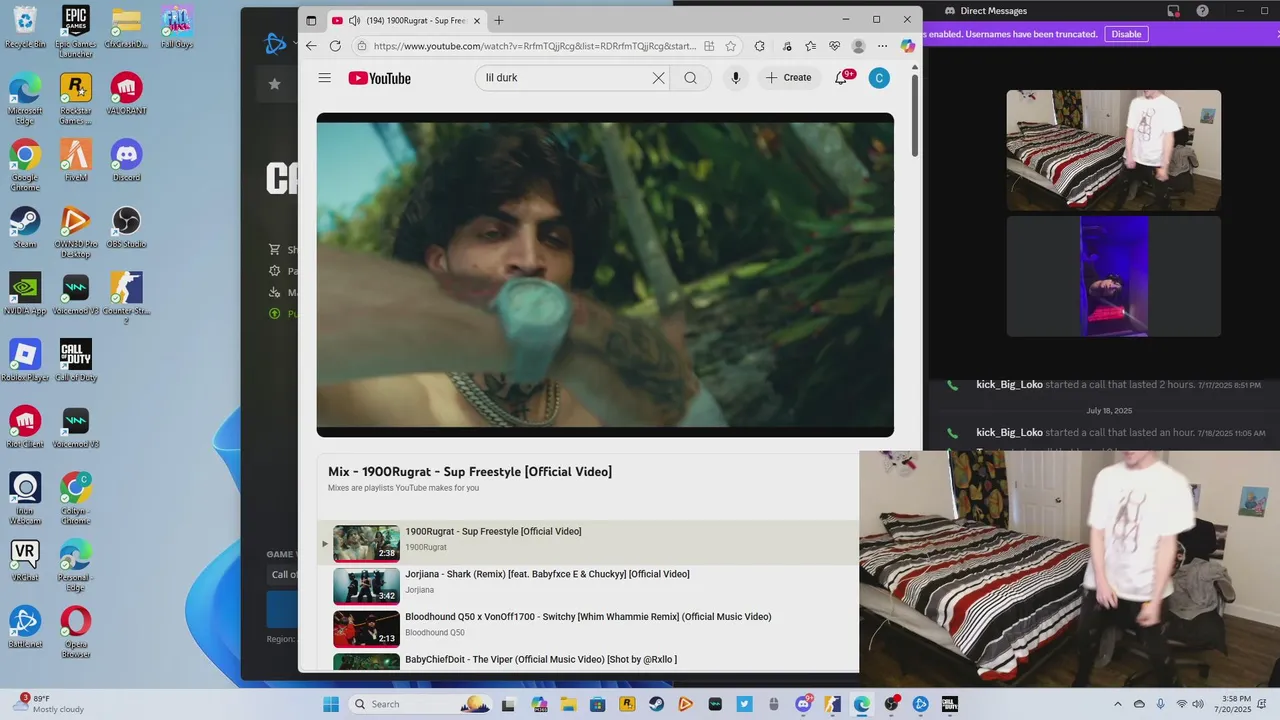Viewport: 1280px width, 720px height.
Task: Go back in the Edge browser
Action: tap(311, 46)
